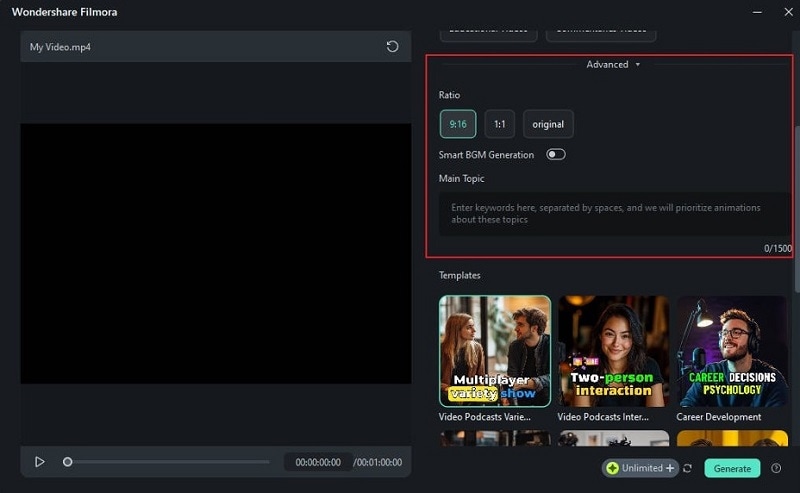Click the Generate button
Viewport: 800px width, 493px height.
tap(732, 469)
